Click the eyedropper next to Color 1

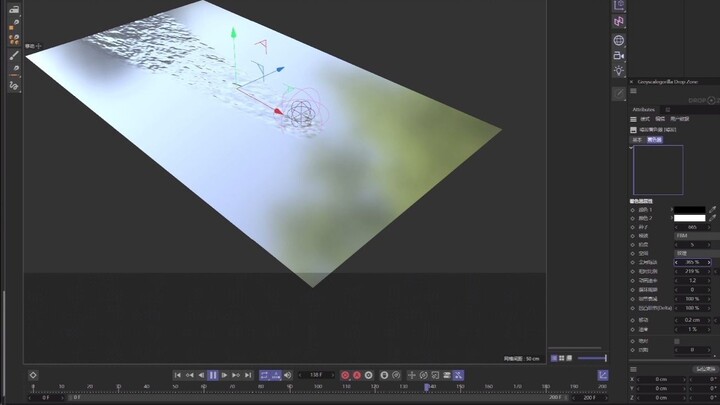coord(713,210)
